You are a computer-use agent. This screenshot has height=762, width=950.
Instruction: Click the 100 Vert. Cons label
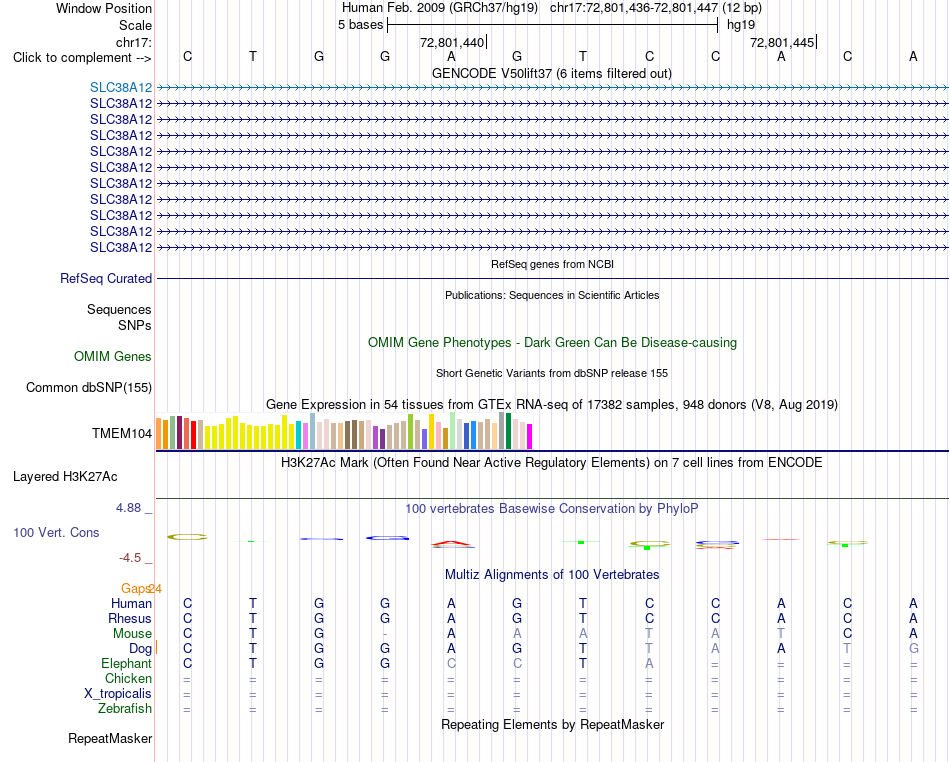[56, 532]
